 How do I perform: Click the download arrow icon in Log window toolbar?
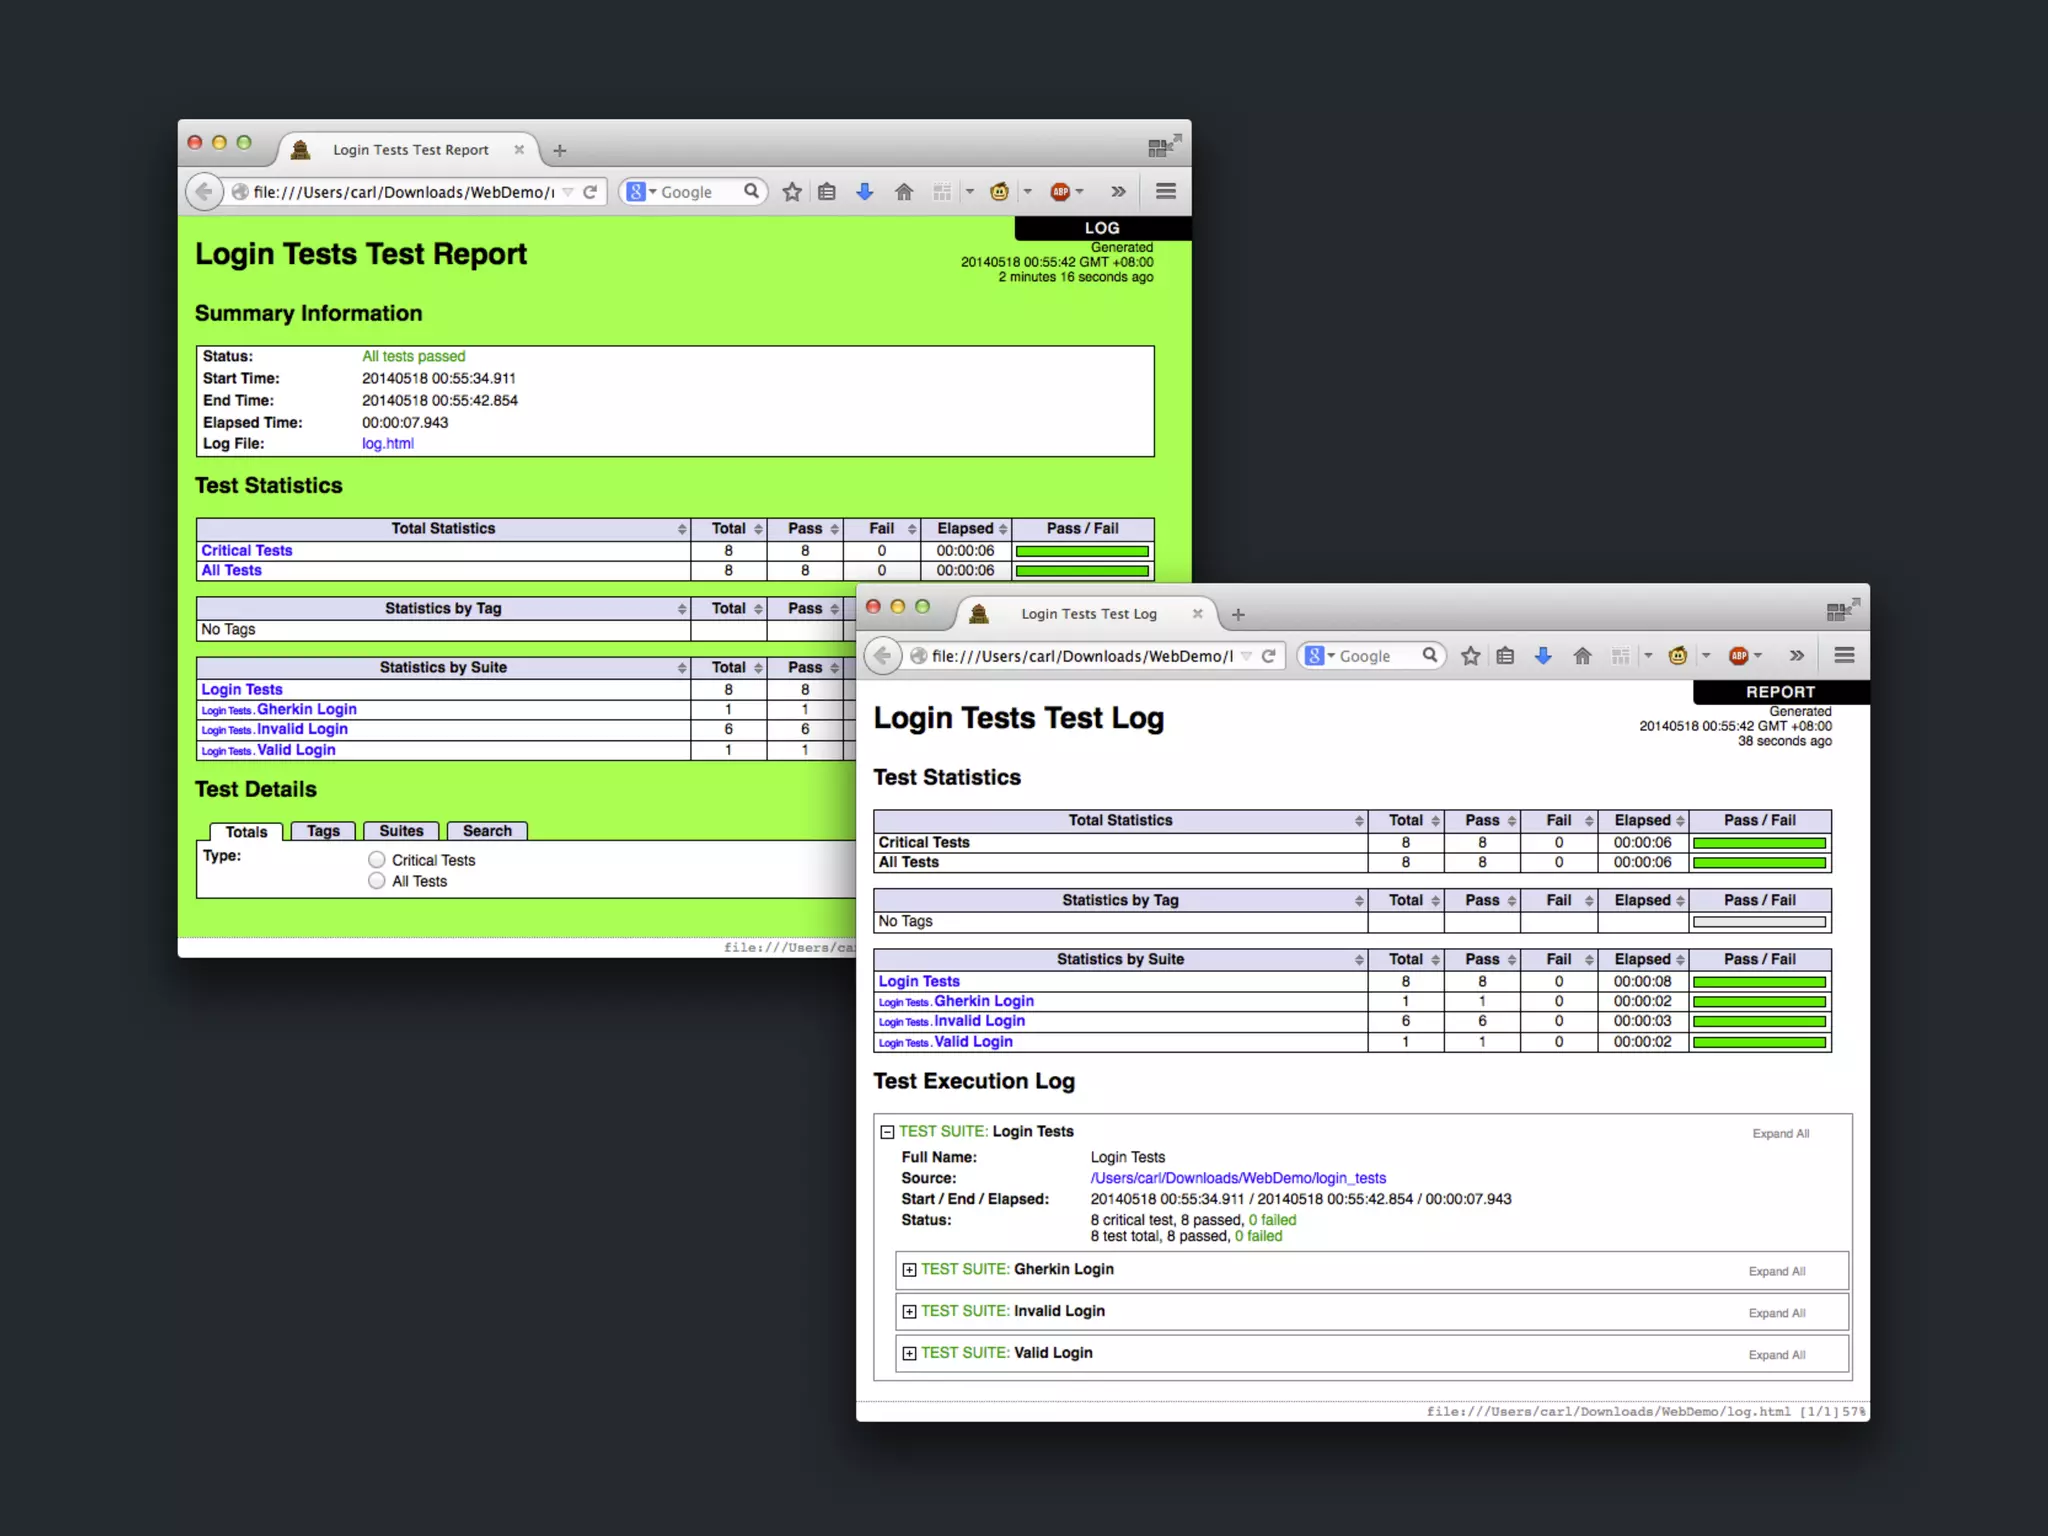pyautogui.click(x=1543, y=656)
